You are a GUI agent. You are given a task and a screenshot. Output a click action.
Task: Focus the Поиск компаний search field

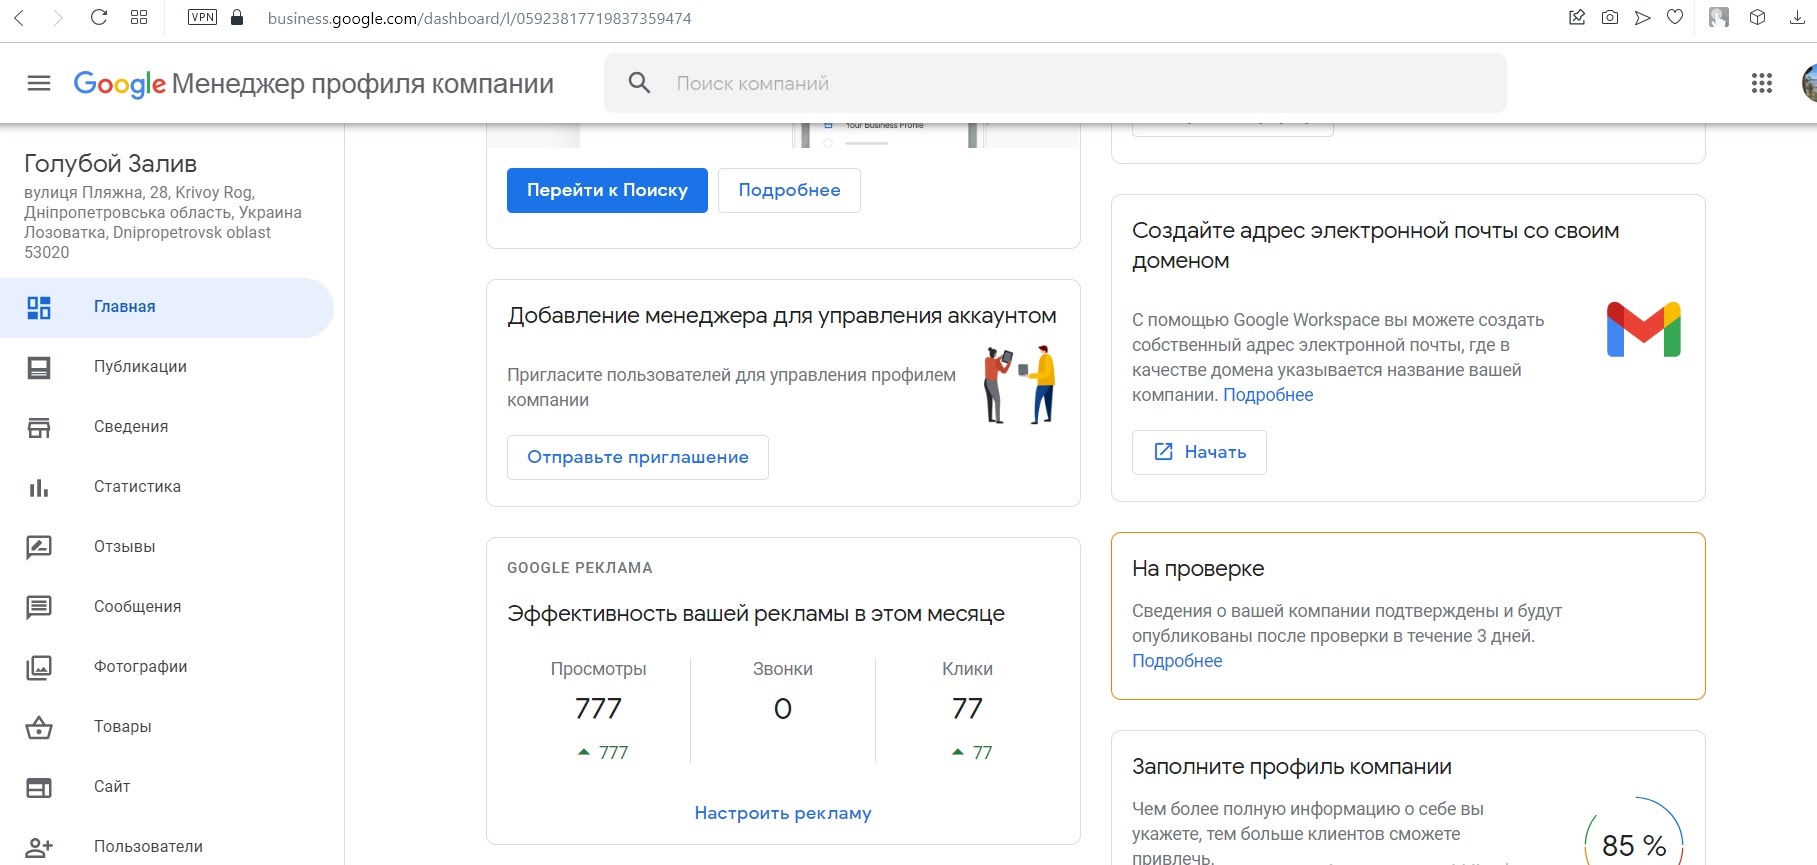tap(1055, 83)
